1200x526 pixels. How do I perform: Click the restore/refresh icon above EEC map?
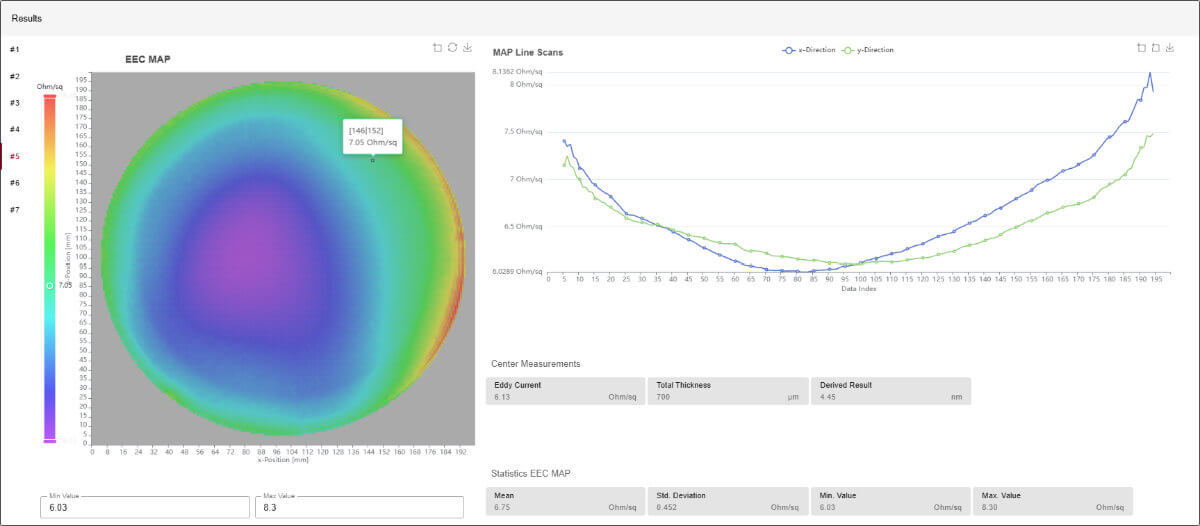(452, 47)
